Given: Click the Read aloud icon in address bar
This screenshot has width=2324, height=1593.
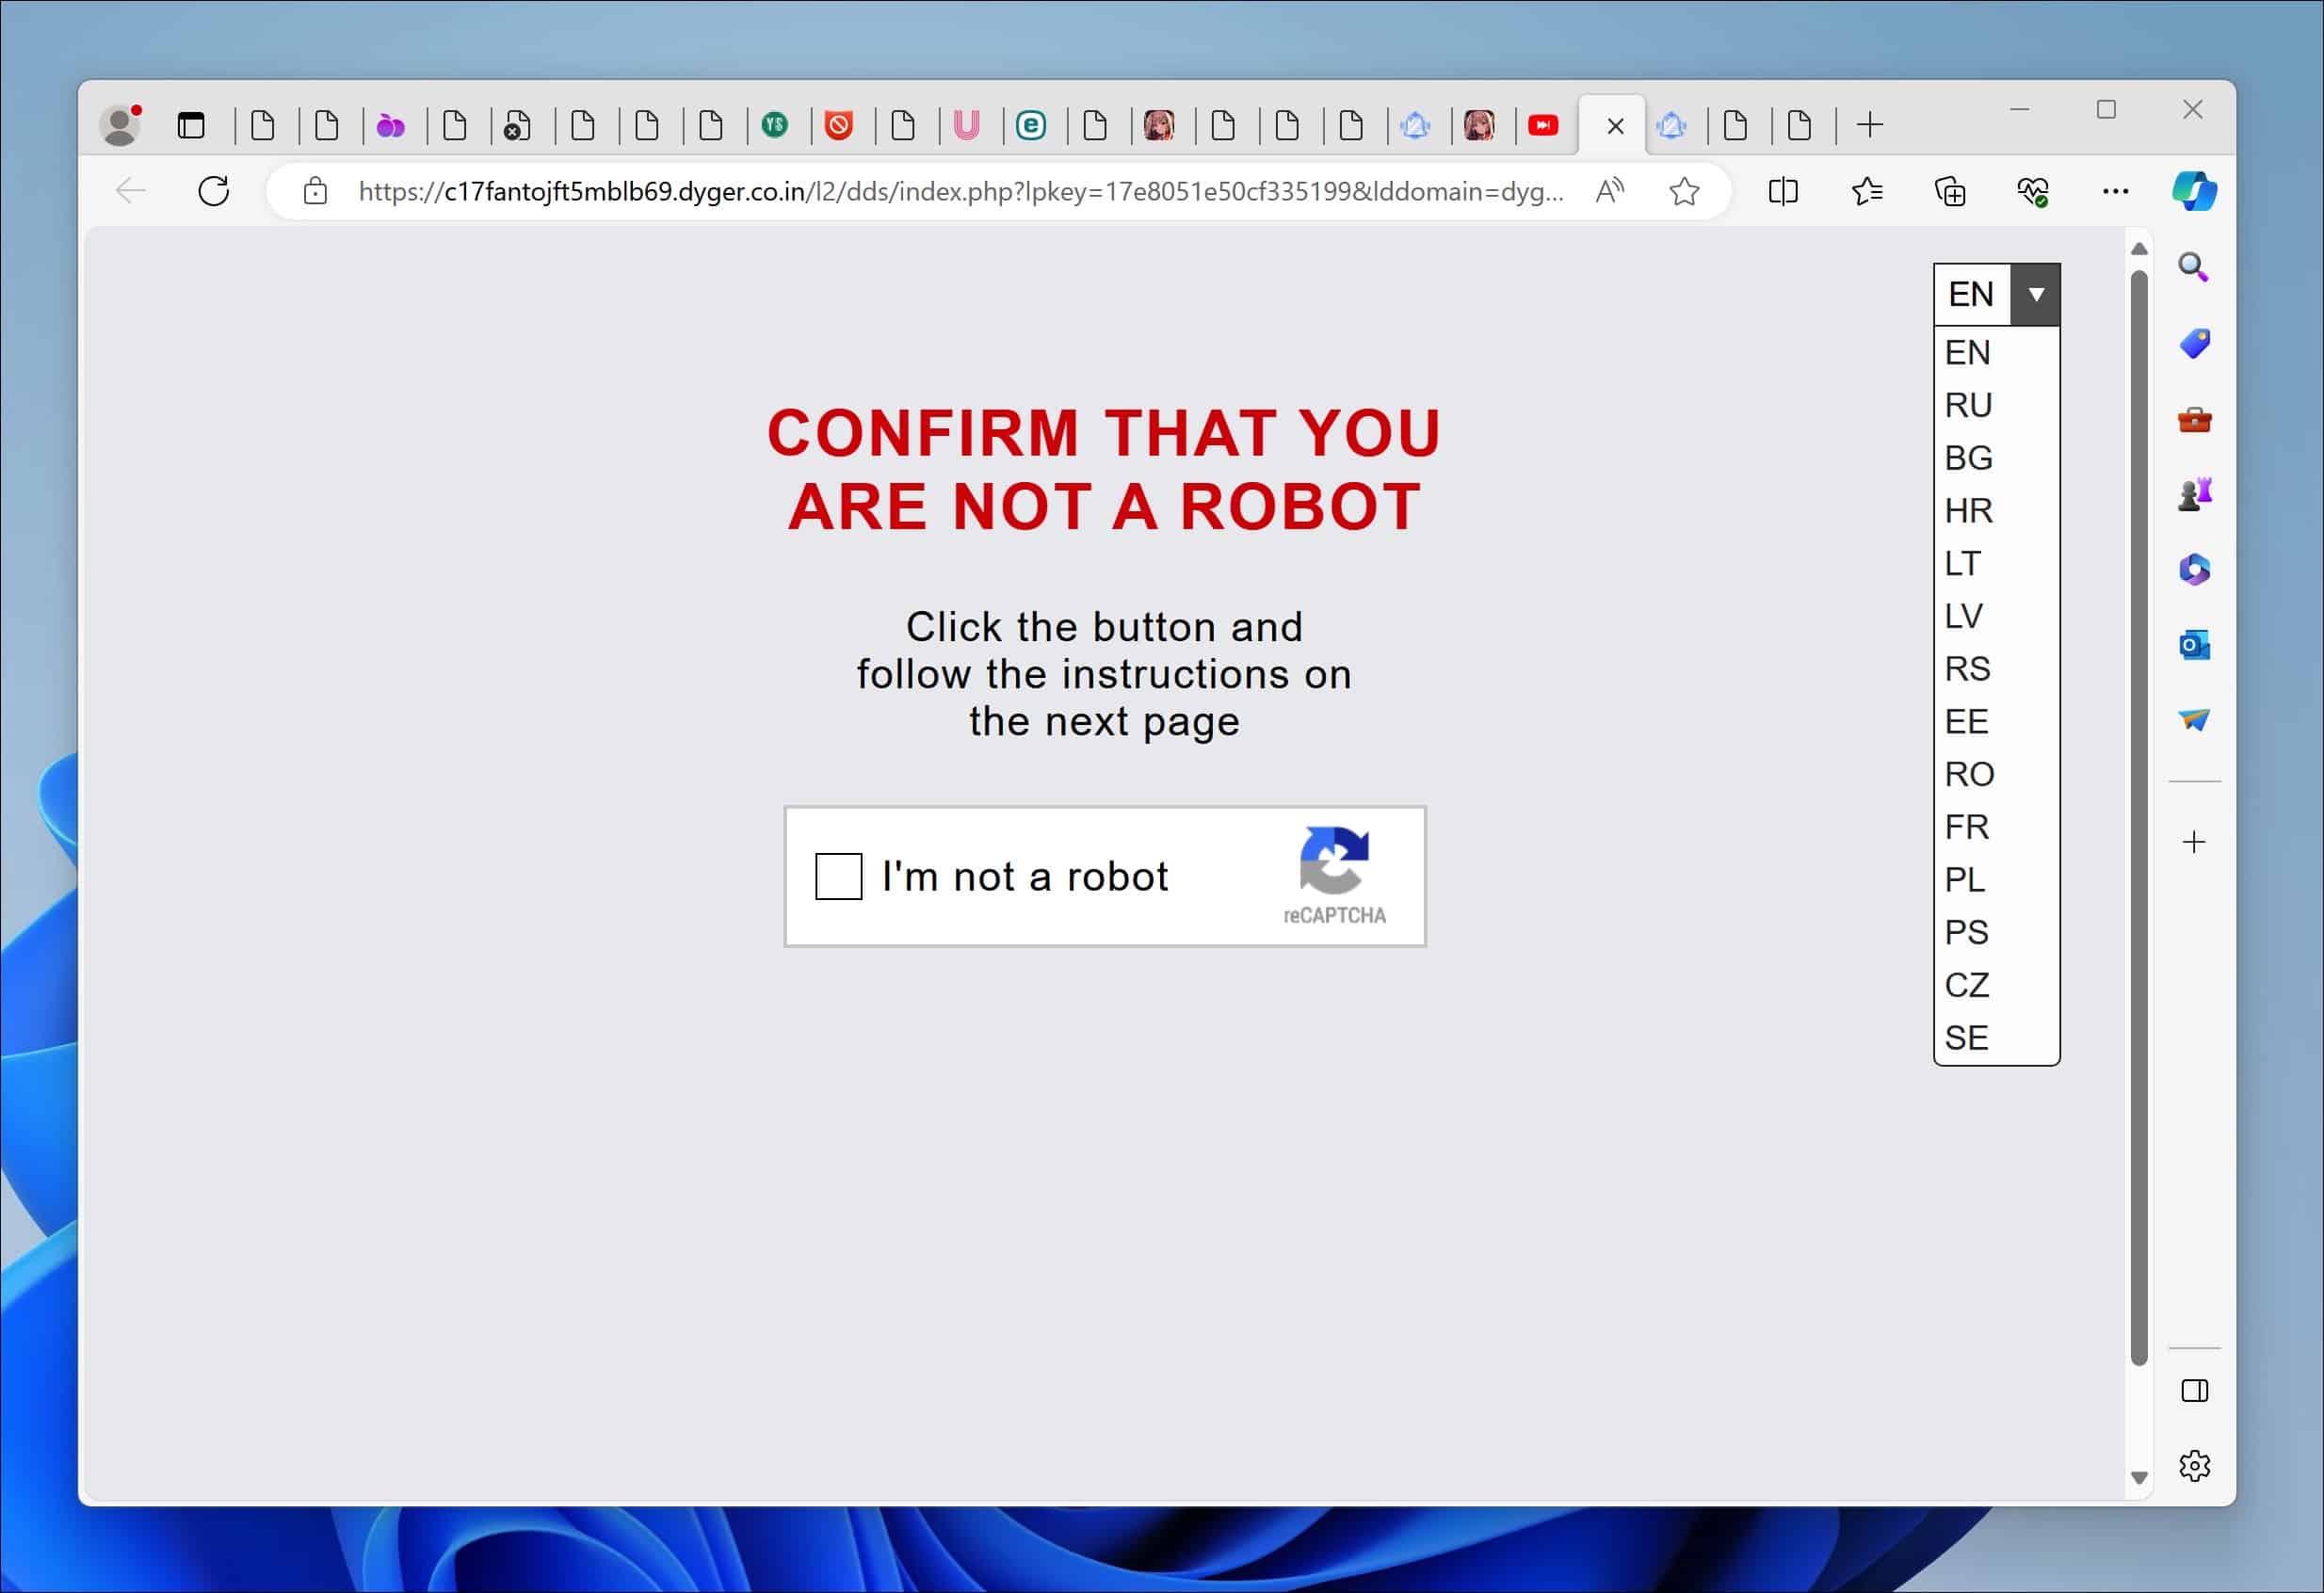Looking at the screenshot, I should pos(1609,191).
